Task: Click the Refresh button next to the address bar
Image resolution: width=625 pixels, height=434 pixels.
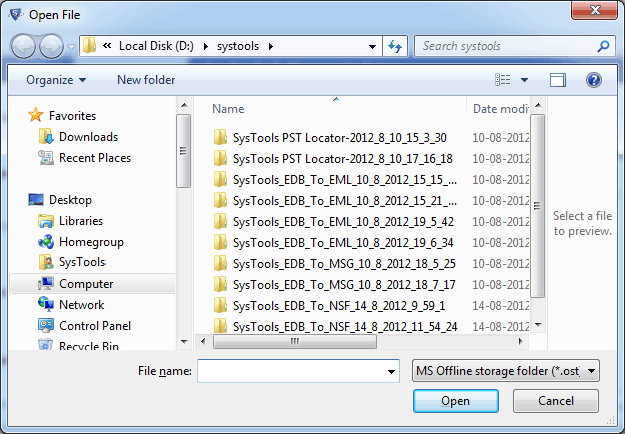Action: pos(395,46)
